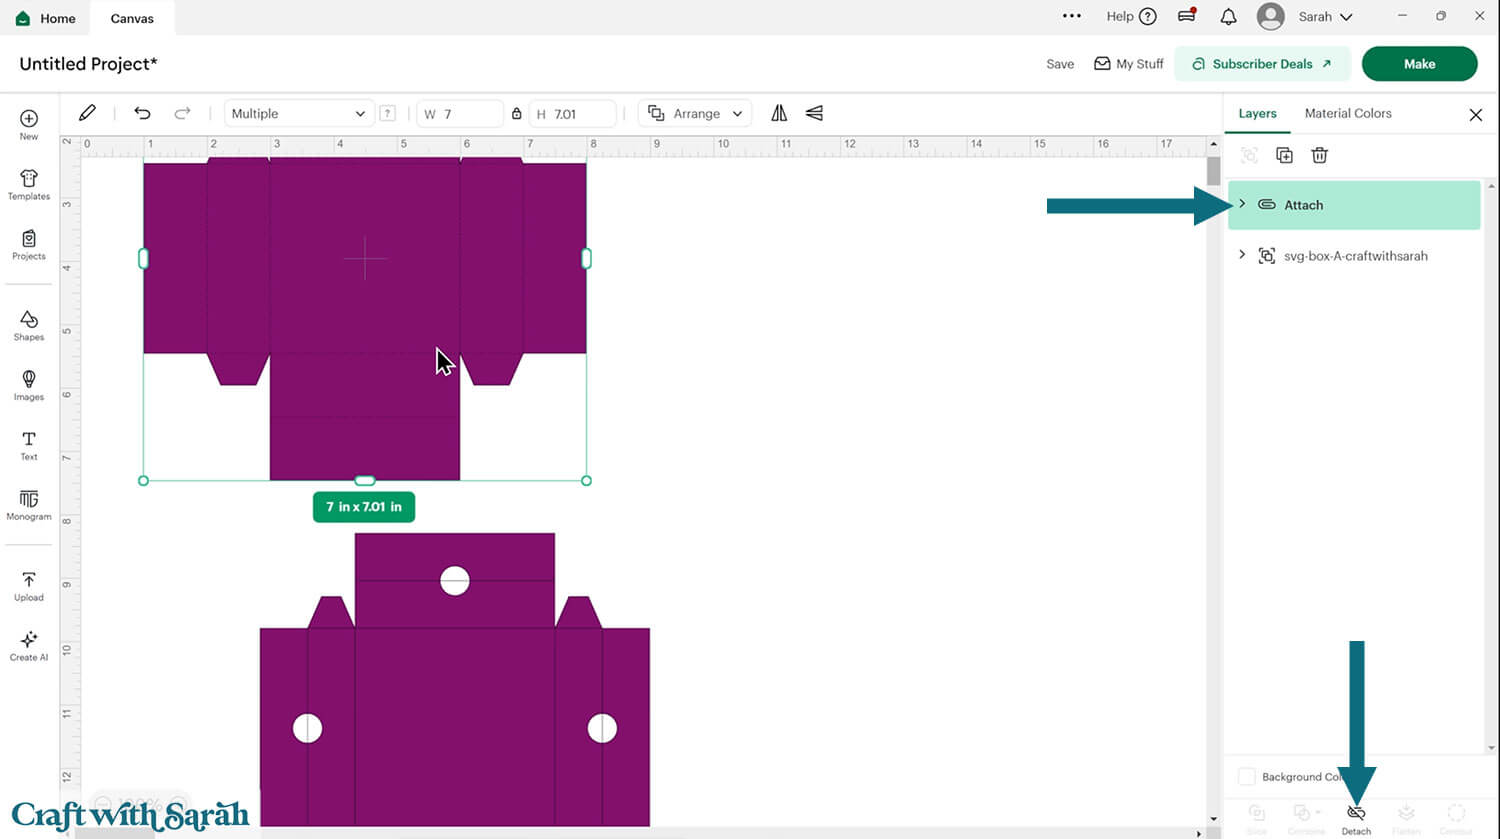Open the Templates panel
This screenshot has width=1500, height=839.
pyautogui.click(x=29, y=184)
